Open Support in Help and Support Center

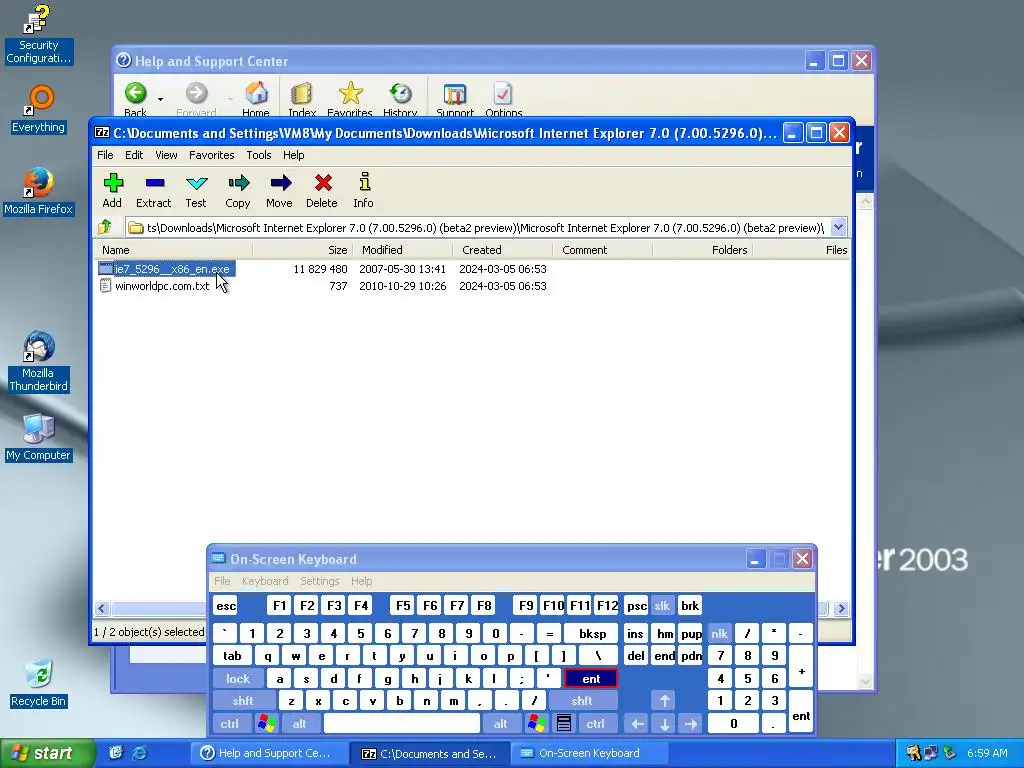coord(455,99)
